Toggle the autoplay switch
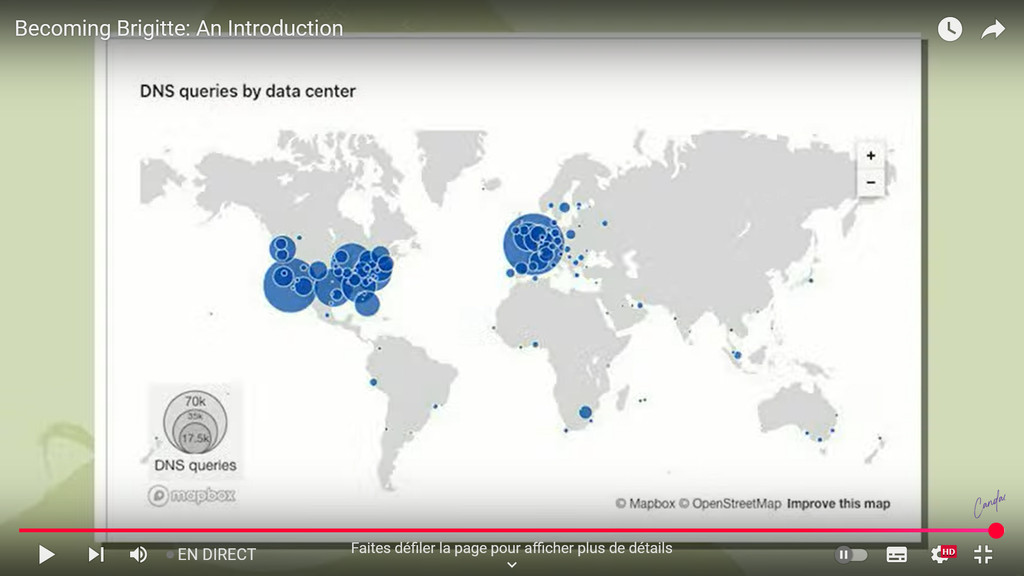 click(851, 554)
